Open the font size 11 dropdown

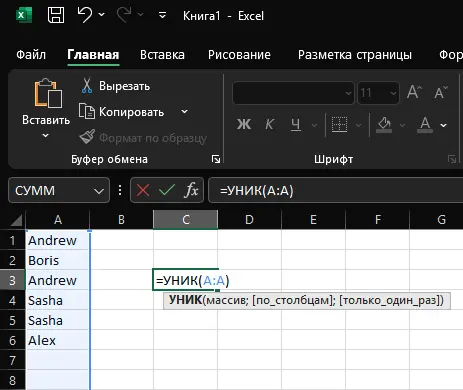[393, 93]
